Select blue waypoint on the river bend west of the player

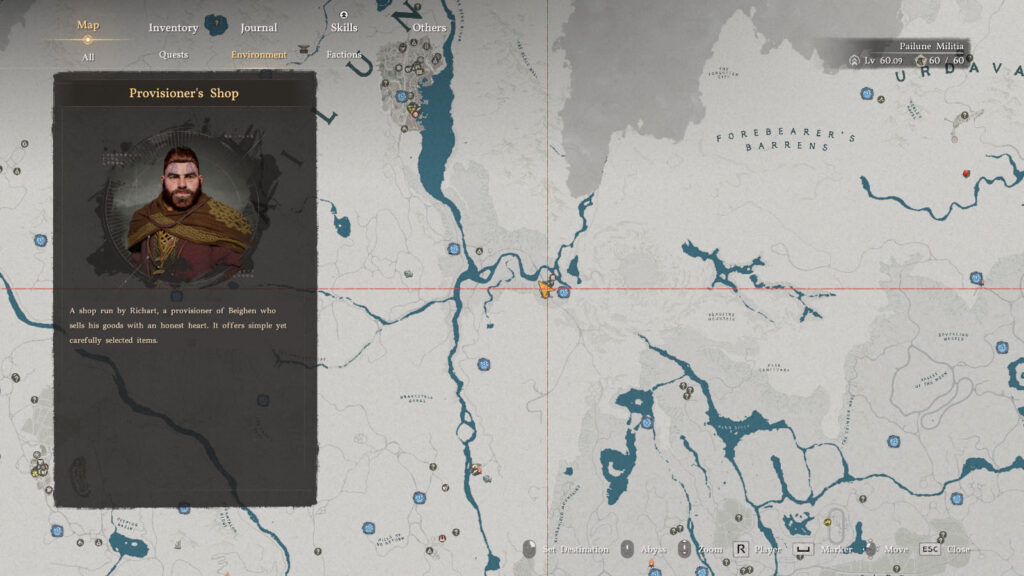pos(454,249)
